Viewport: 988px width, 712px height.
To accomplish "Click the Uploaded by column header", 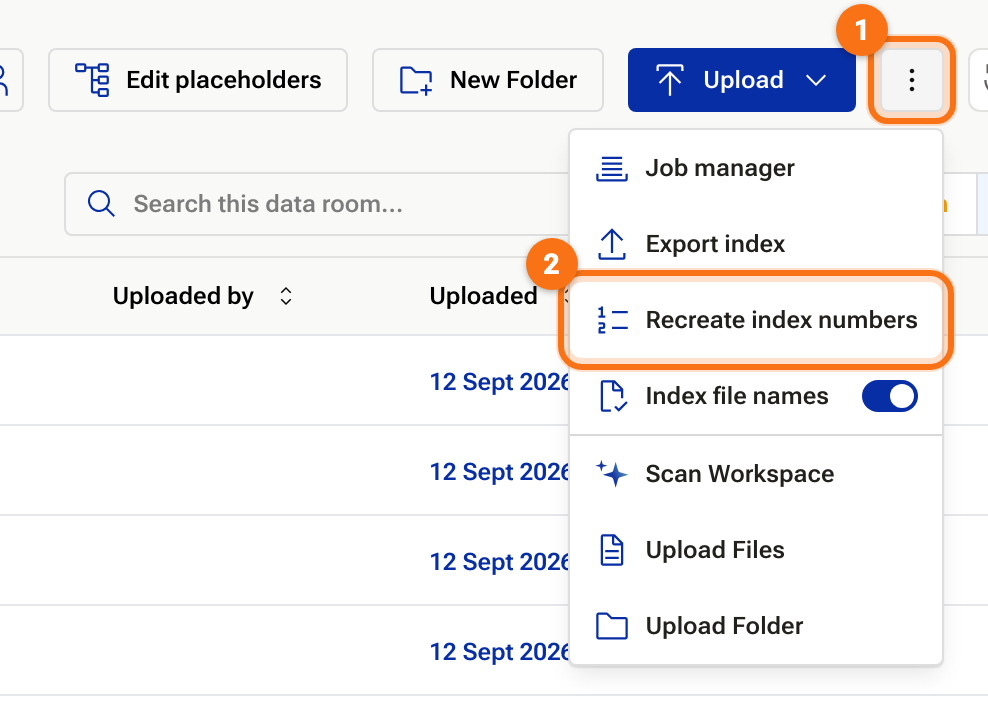I will point(183,296).
